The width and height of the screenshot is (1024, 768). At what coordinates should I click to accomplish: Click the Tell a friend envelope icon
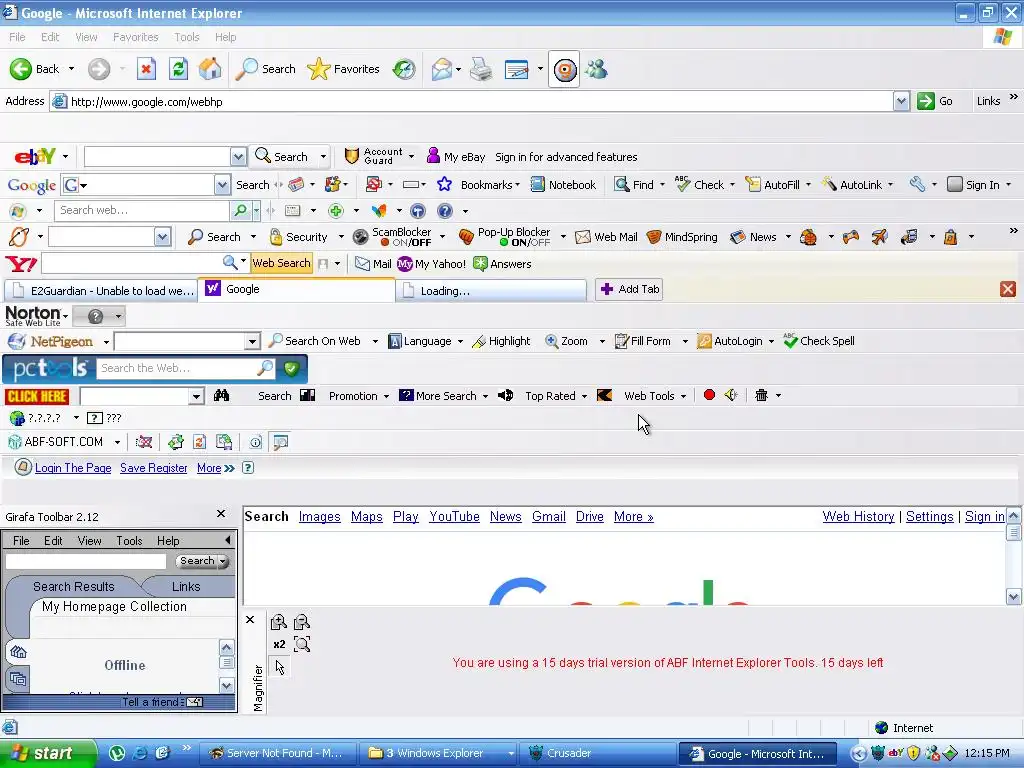195,702
